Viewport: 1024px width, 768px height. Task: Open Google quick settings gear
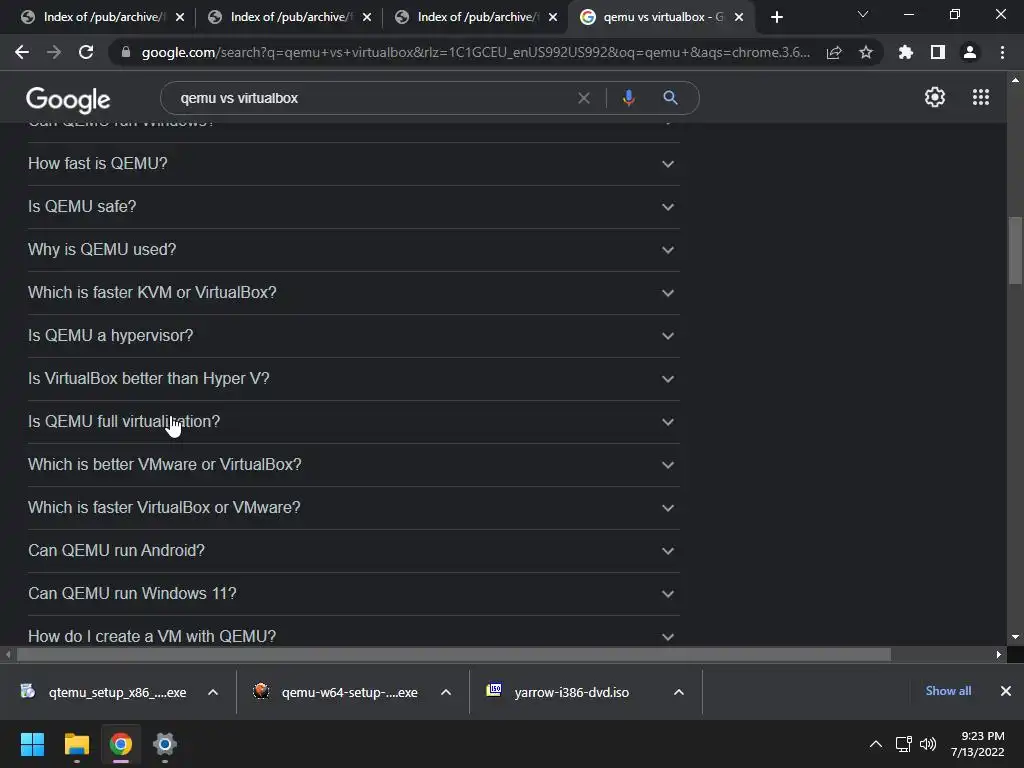(x=935, y=97)
